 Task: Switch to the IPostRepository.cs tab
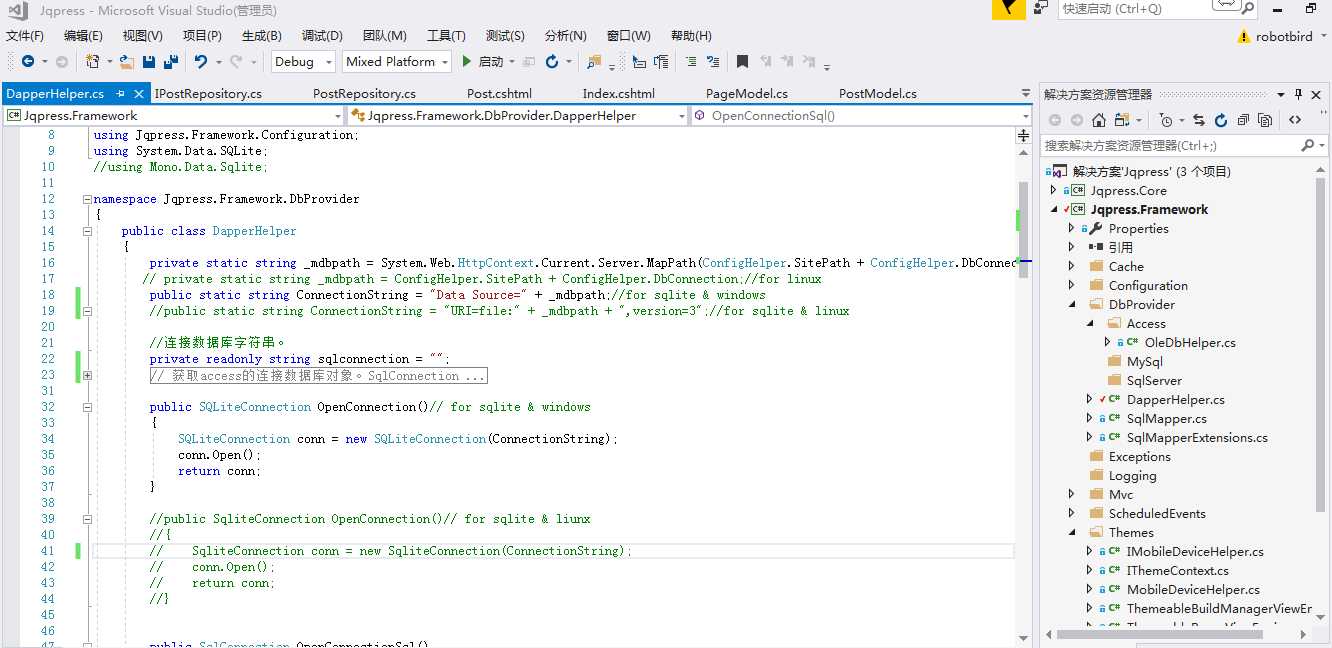(208, 93)
